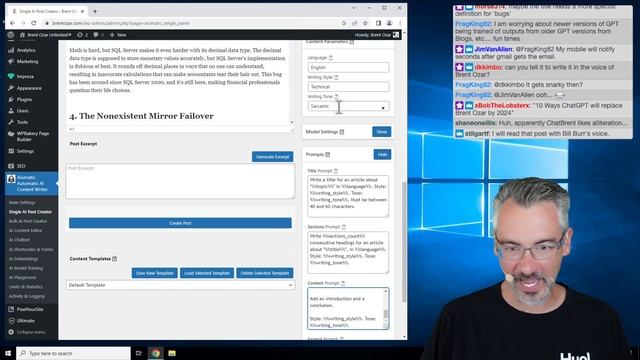Bookmark page with the star icon
Screen dimensions: 640x360
(x=365, y=23)
